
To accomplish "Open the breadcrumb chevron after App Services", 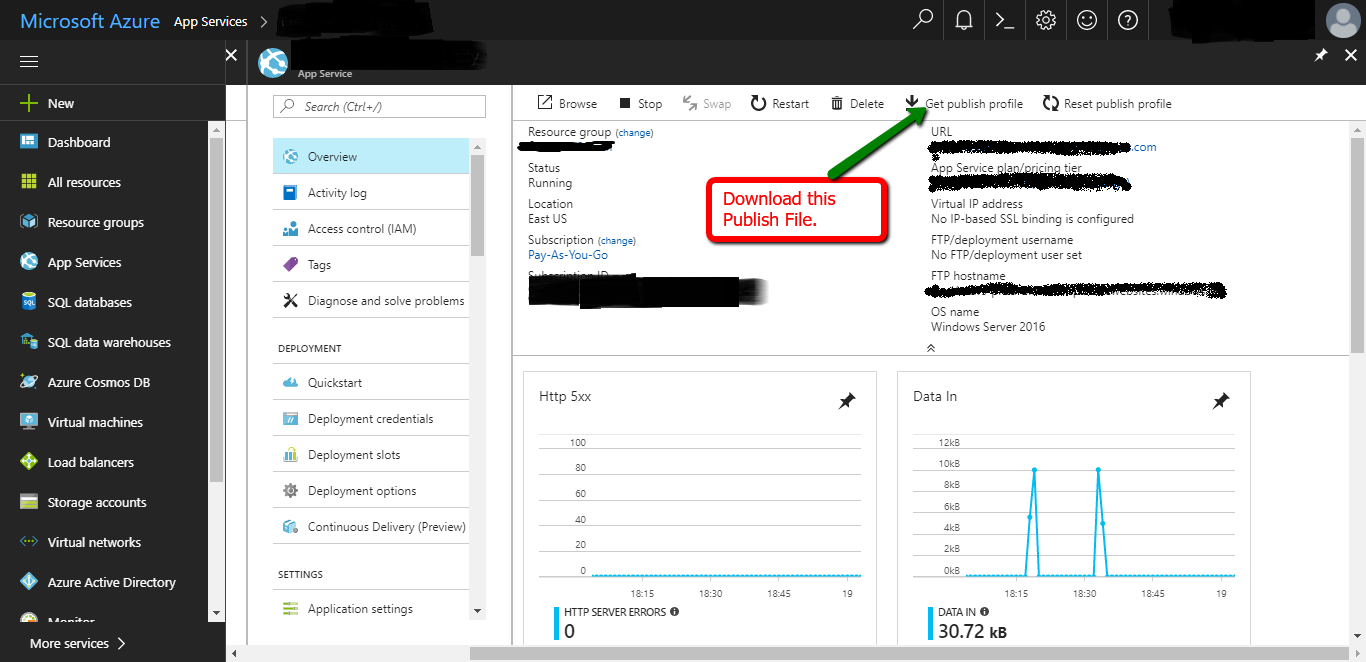I will point(262,20).
